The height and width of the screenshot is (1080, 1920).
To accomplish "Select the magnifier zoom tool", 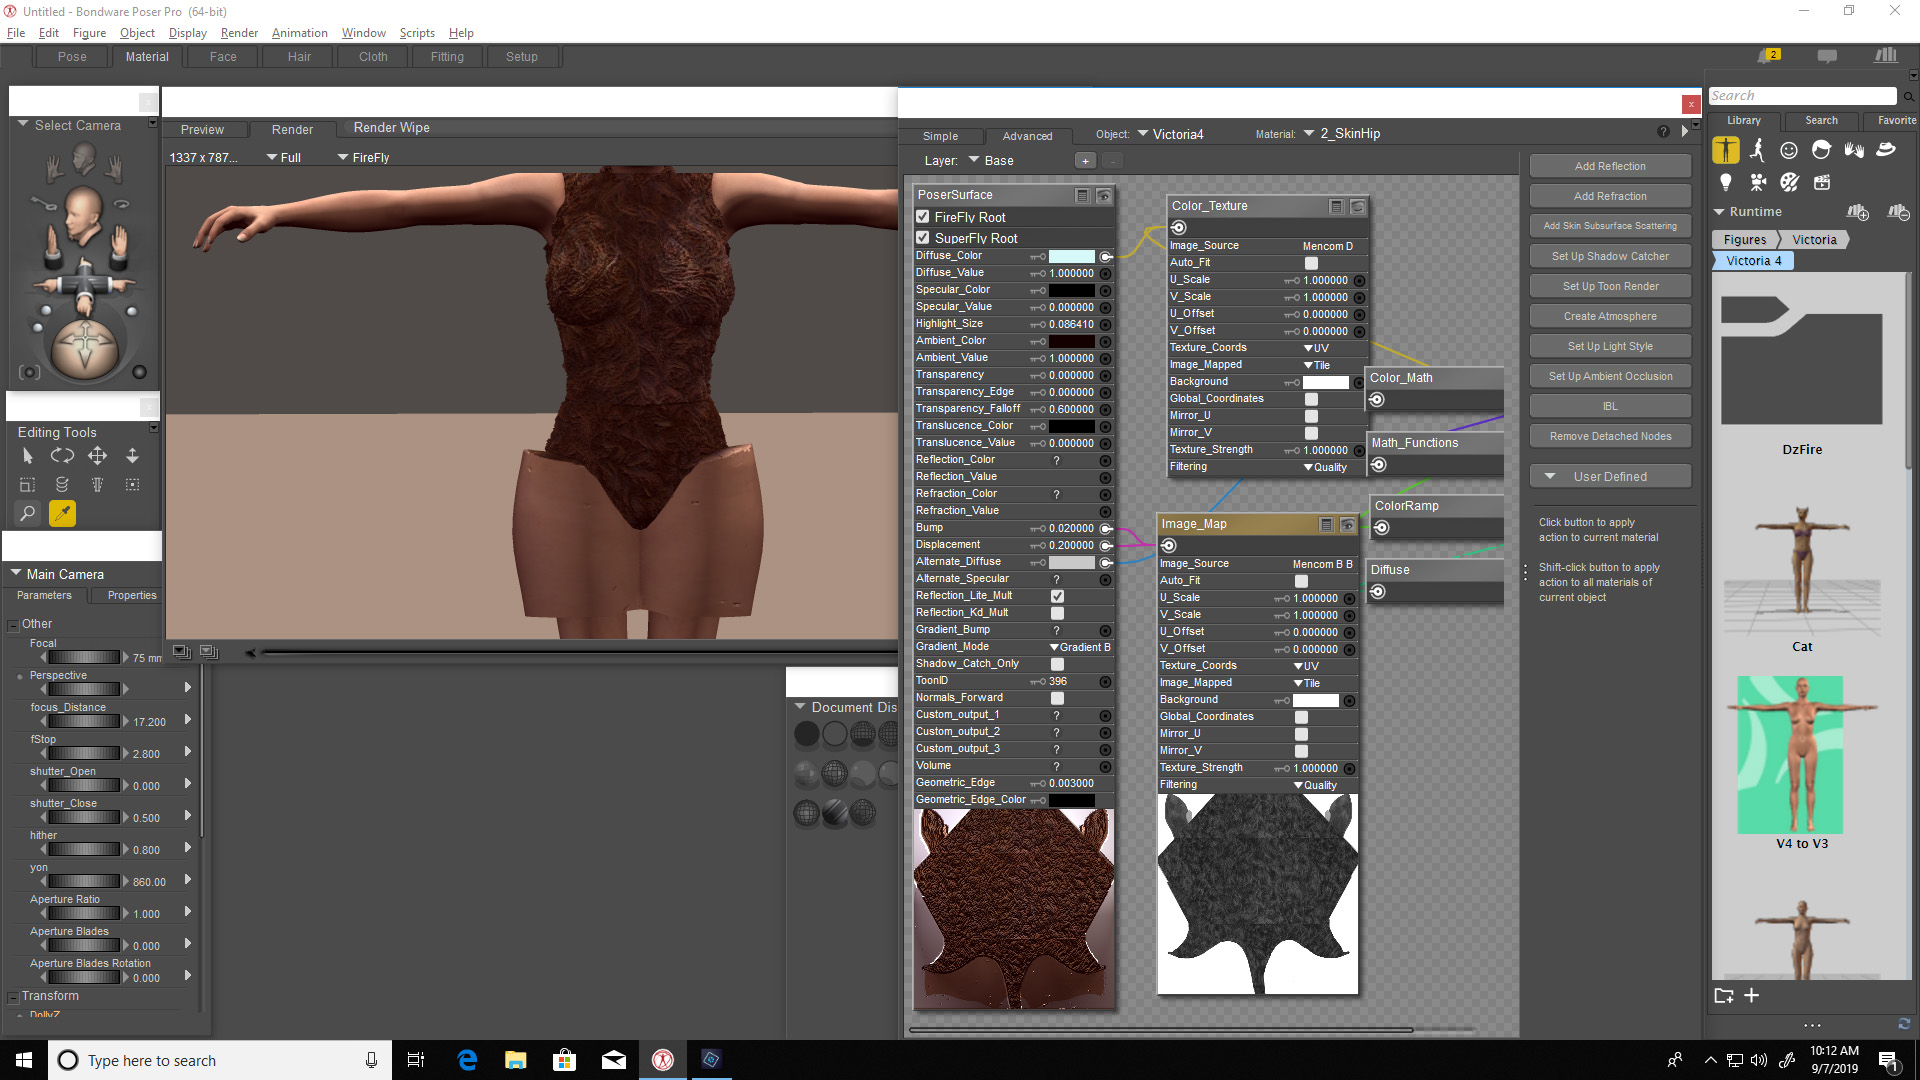I will tap(27, 513).
